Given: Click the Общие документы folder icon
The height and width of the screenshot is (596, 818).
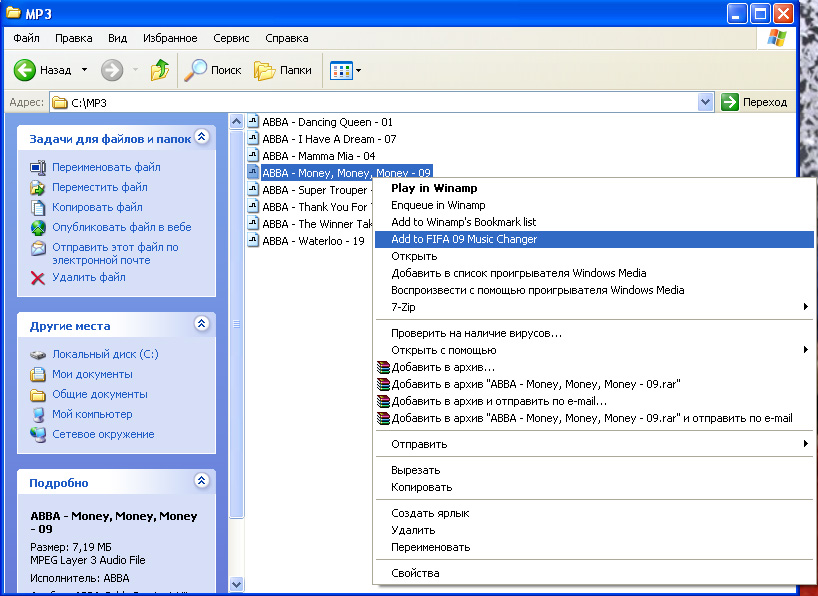Looking at the screenshot, I should 38,395.
